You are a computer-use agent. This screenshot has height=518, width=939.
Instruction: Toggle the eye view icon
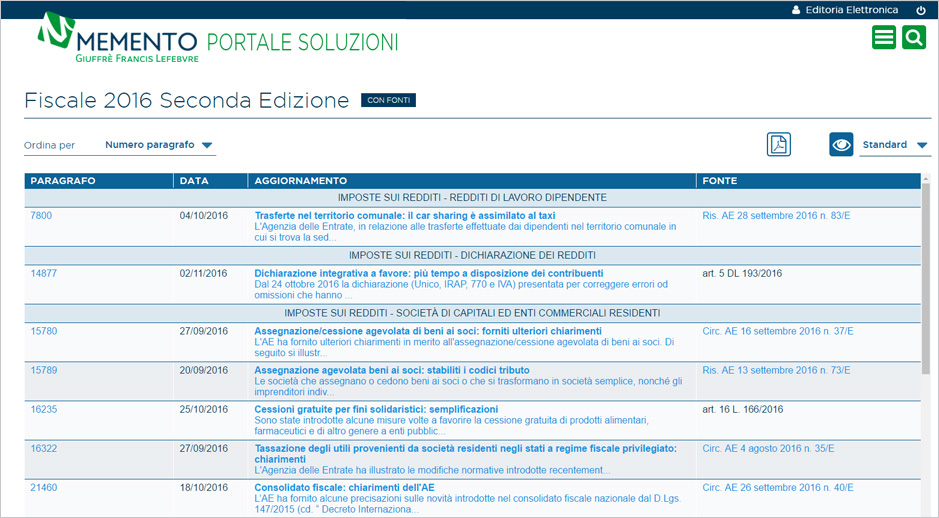(x=841, y=144)
